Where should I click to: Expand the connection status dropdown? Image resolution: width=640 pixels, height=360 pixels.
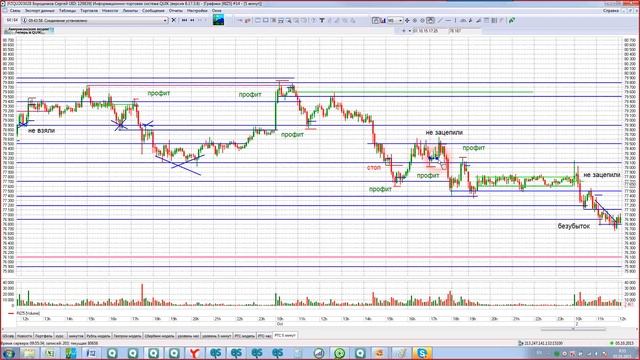point(165,20)
